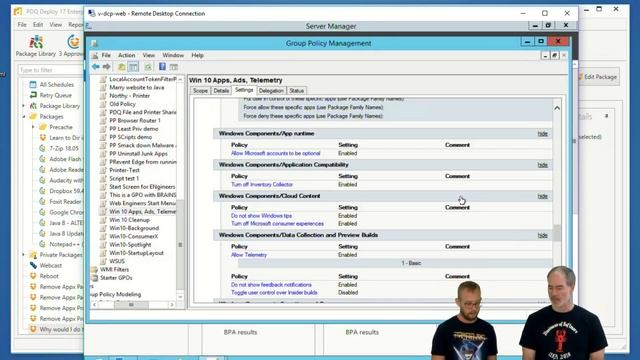640x360 pixels.
Task: Select the Win 10 Cleanup GPO
Action: (x=129, y=220)
